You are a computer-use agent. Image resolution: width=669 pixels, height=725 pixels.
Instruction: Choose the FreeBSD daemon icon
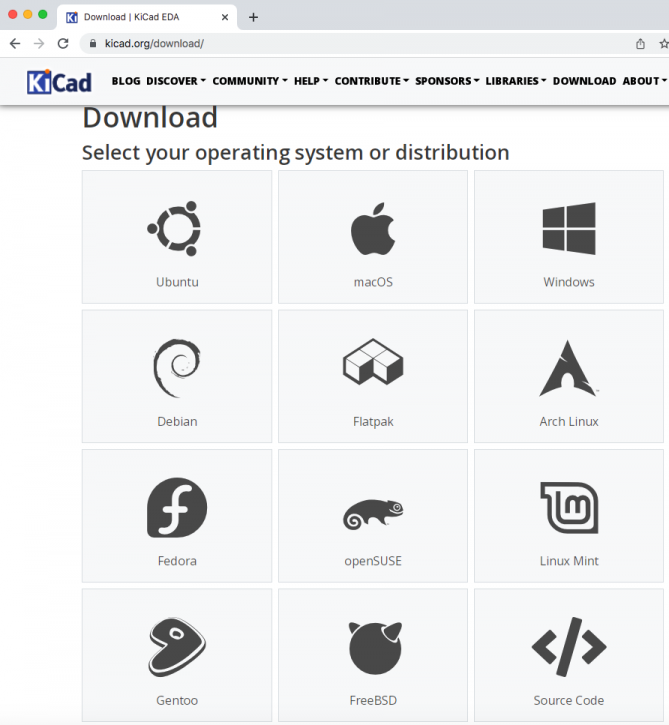coord(374,647)
